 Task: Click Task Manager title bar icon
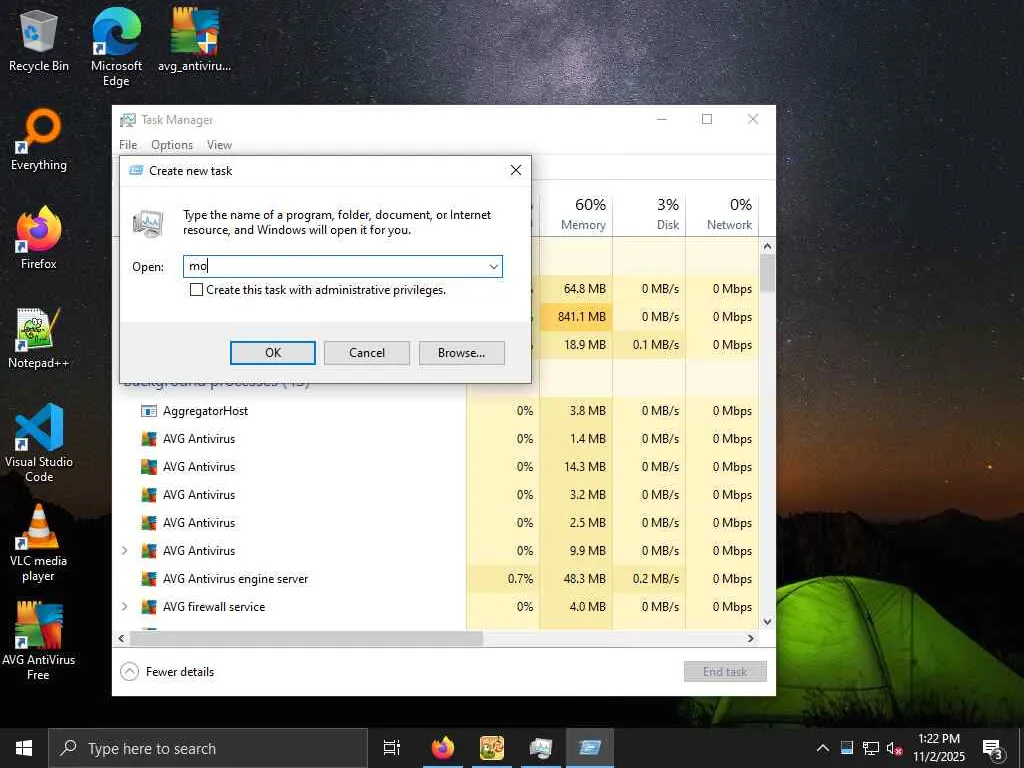tap(127, 120)
